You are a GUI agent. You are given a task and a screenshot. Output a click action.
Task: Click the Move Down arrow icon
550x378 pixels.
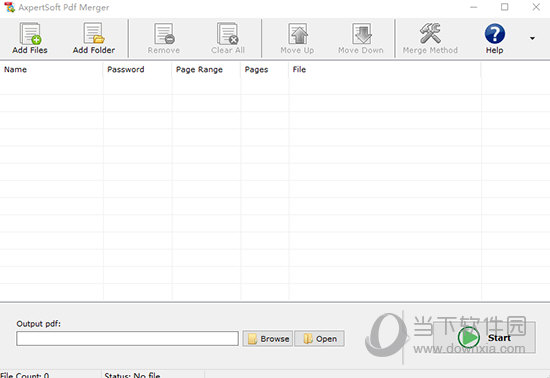[361, 38]
